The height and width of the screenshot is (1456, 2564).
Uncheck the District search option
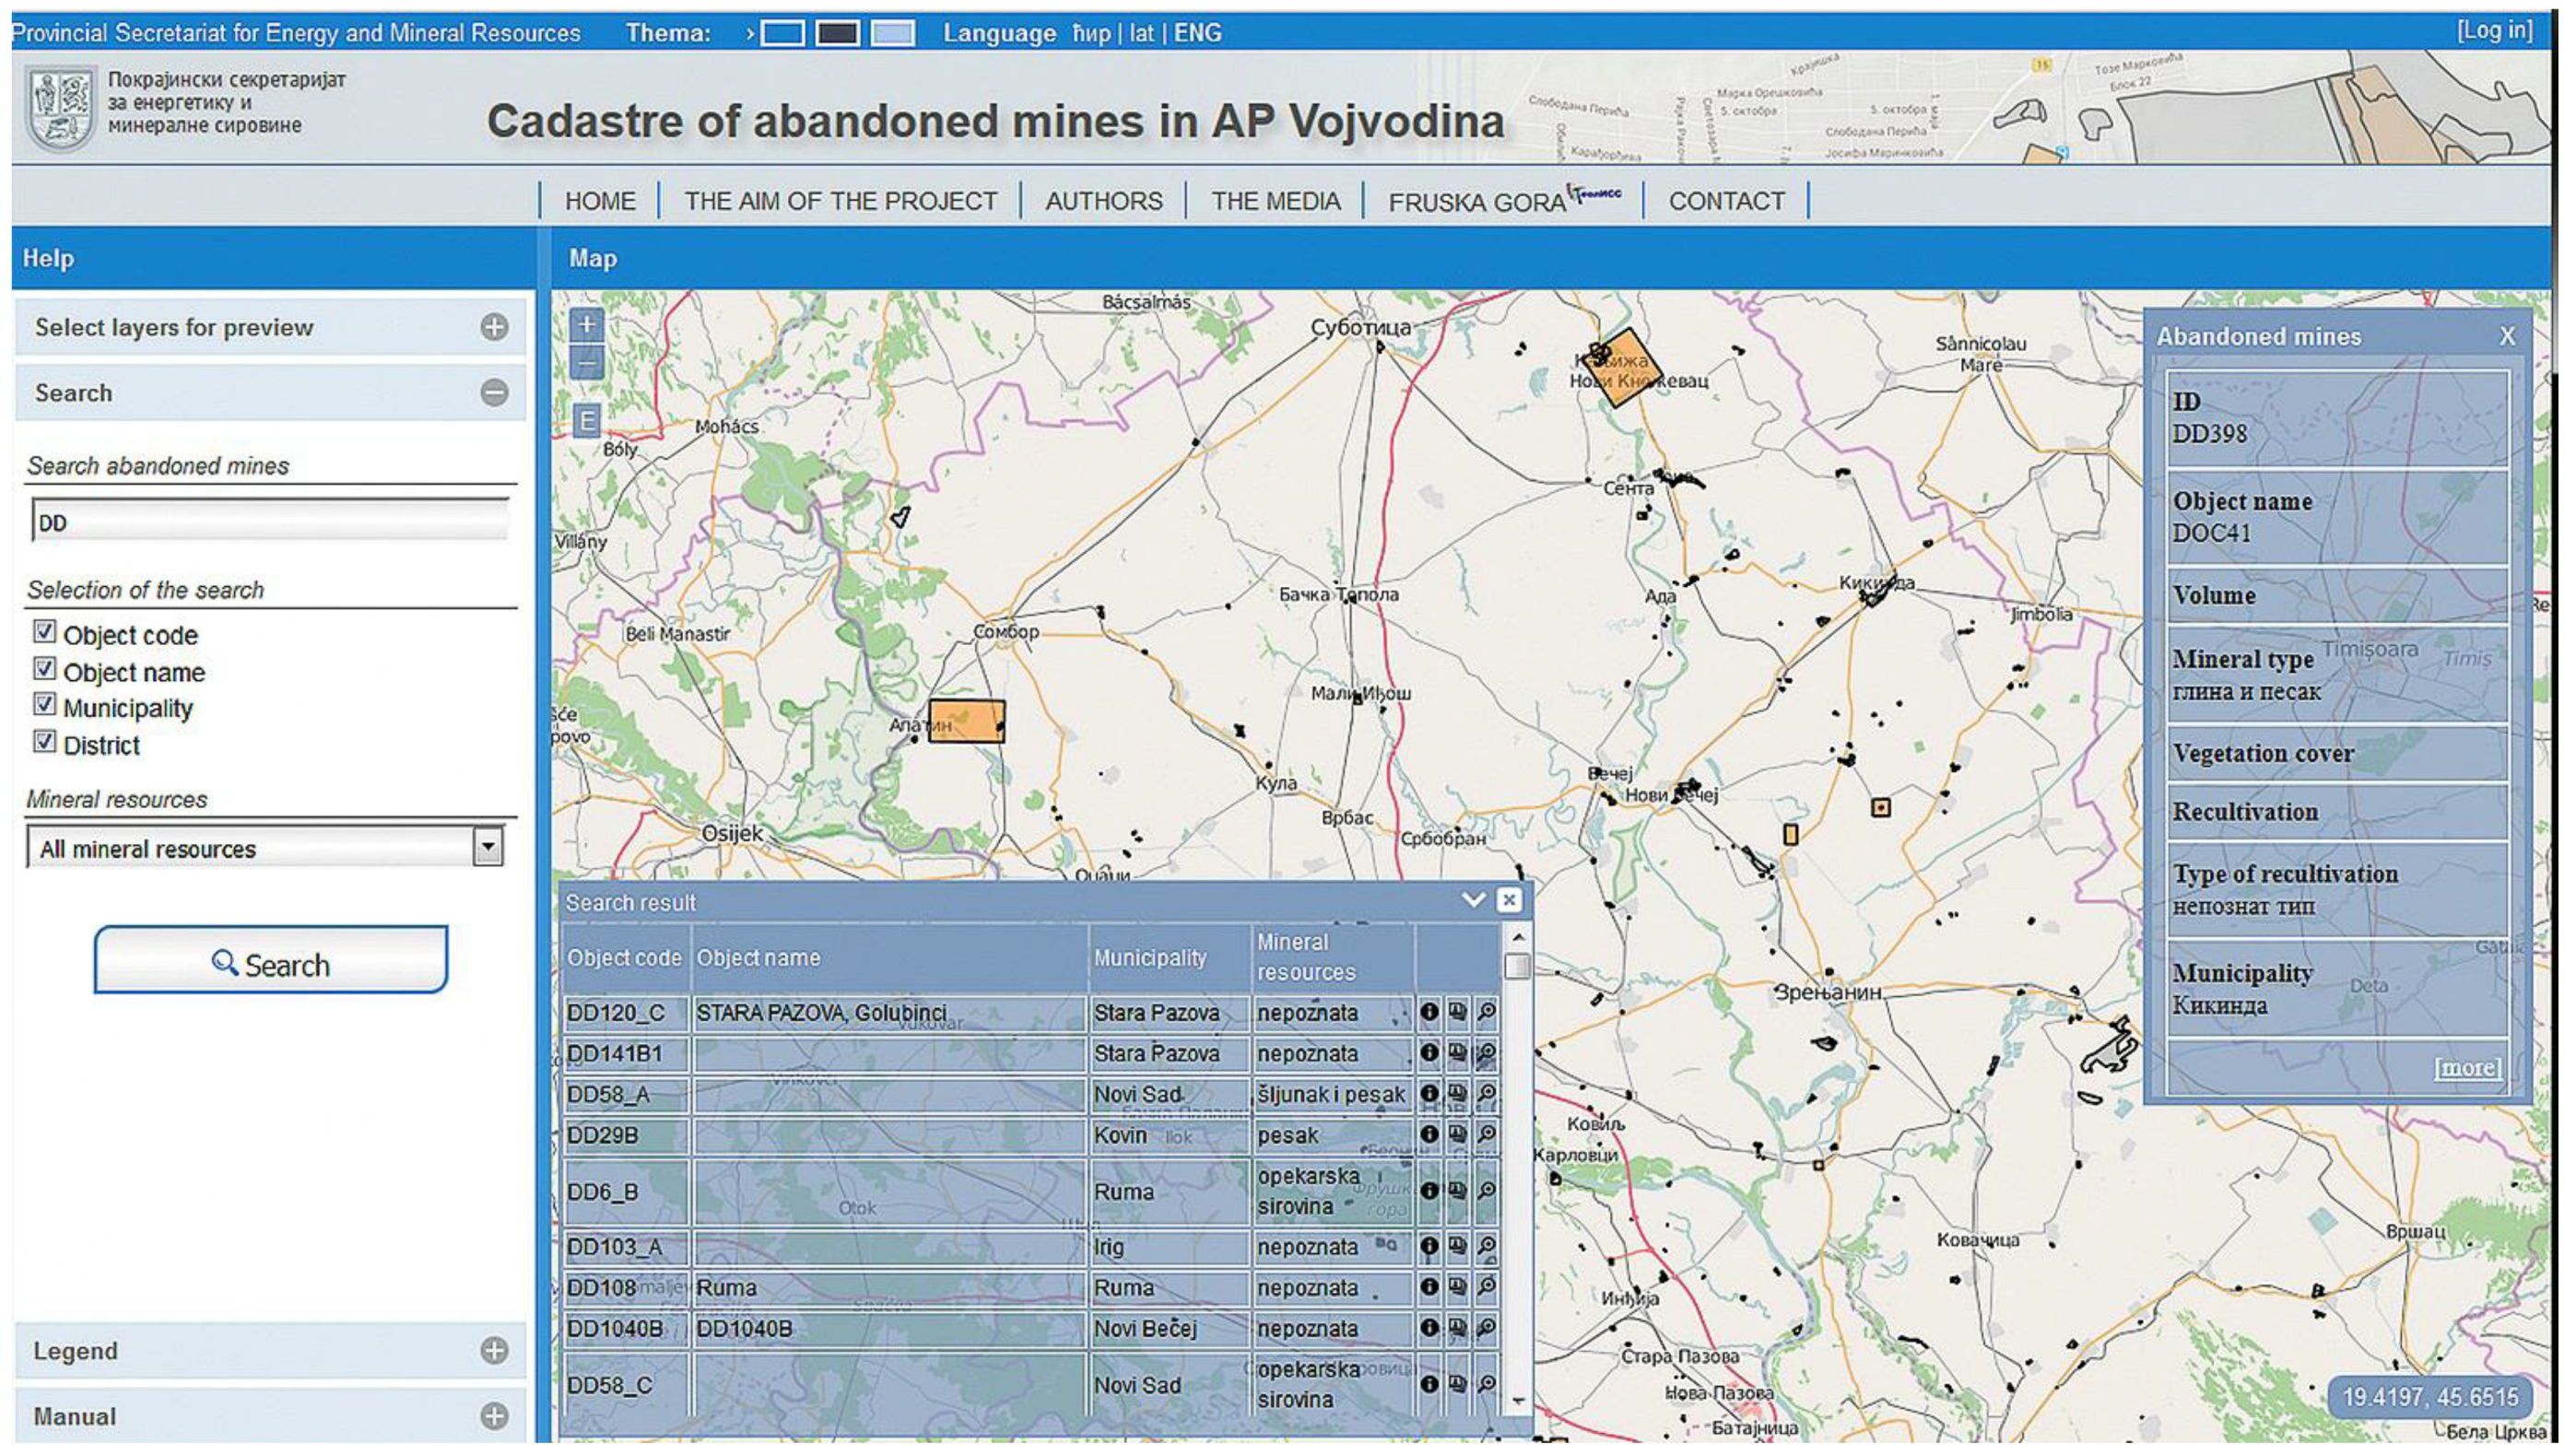click(x=44, y=741)
